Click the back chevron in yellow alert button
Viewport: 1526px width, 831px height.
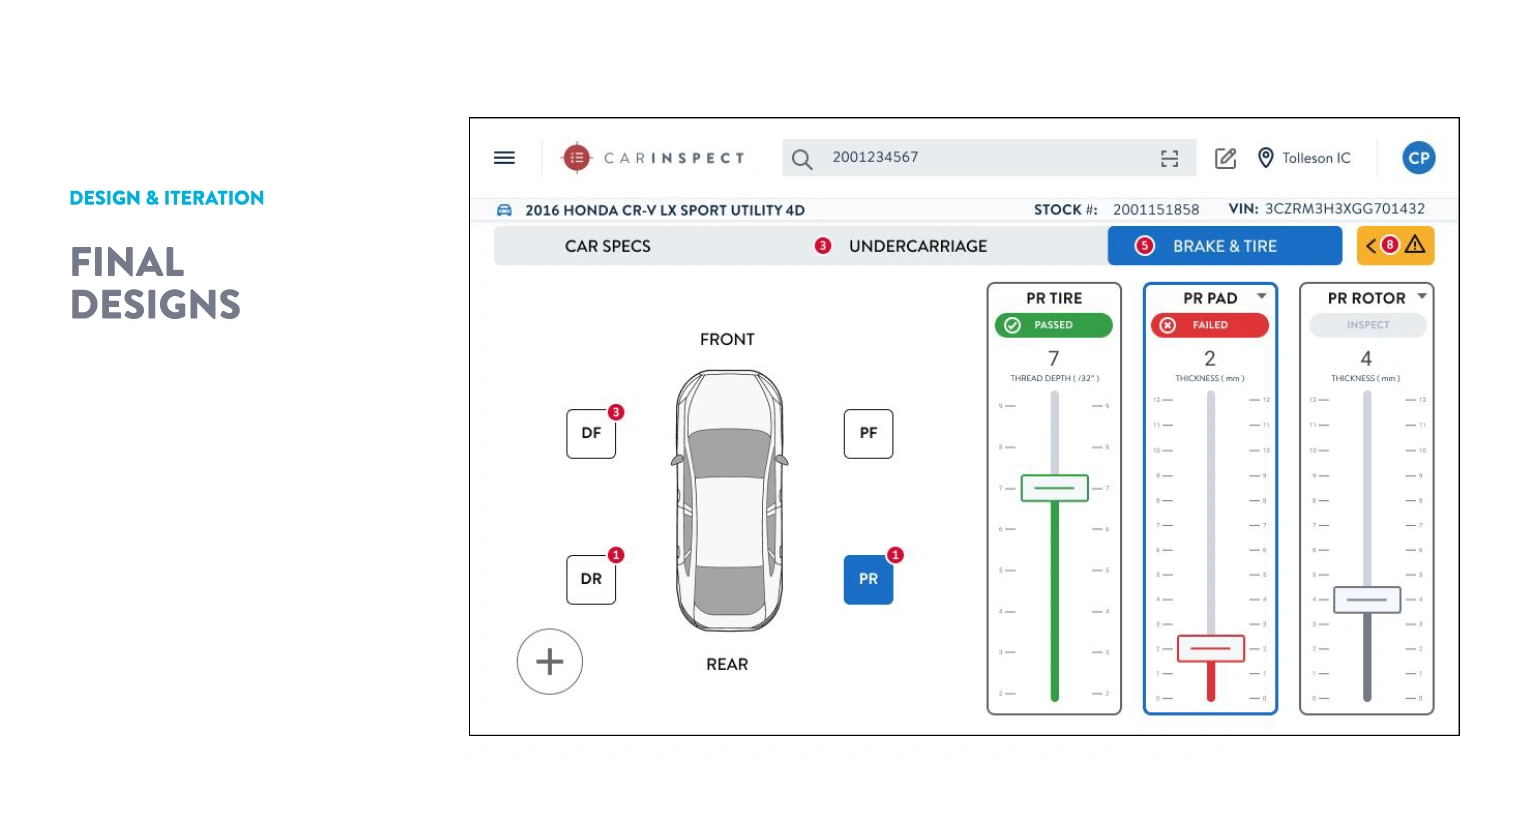[1371, 246]
